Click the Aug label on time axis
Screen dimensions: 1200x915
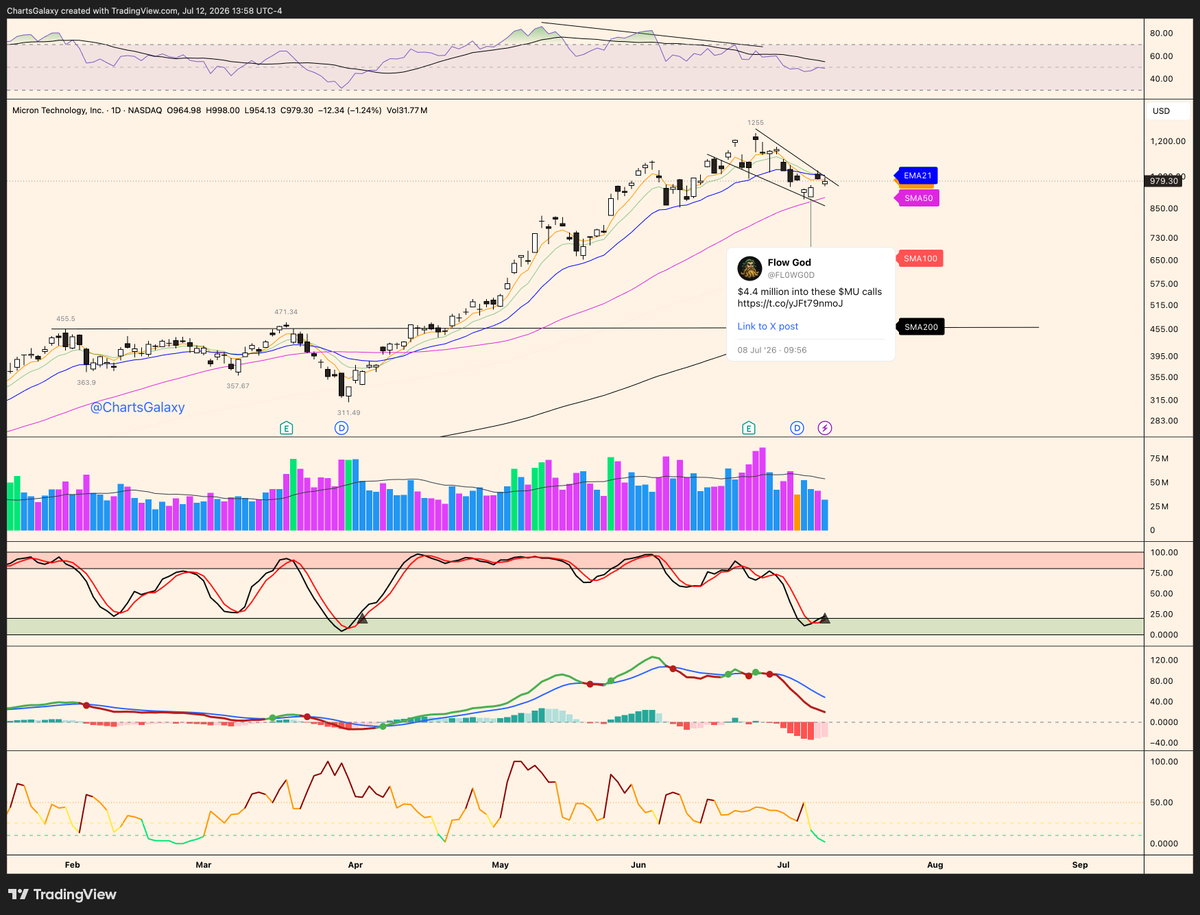(x=935, y=863)
